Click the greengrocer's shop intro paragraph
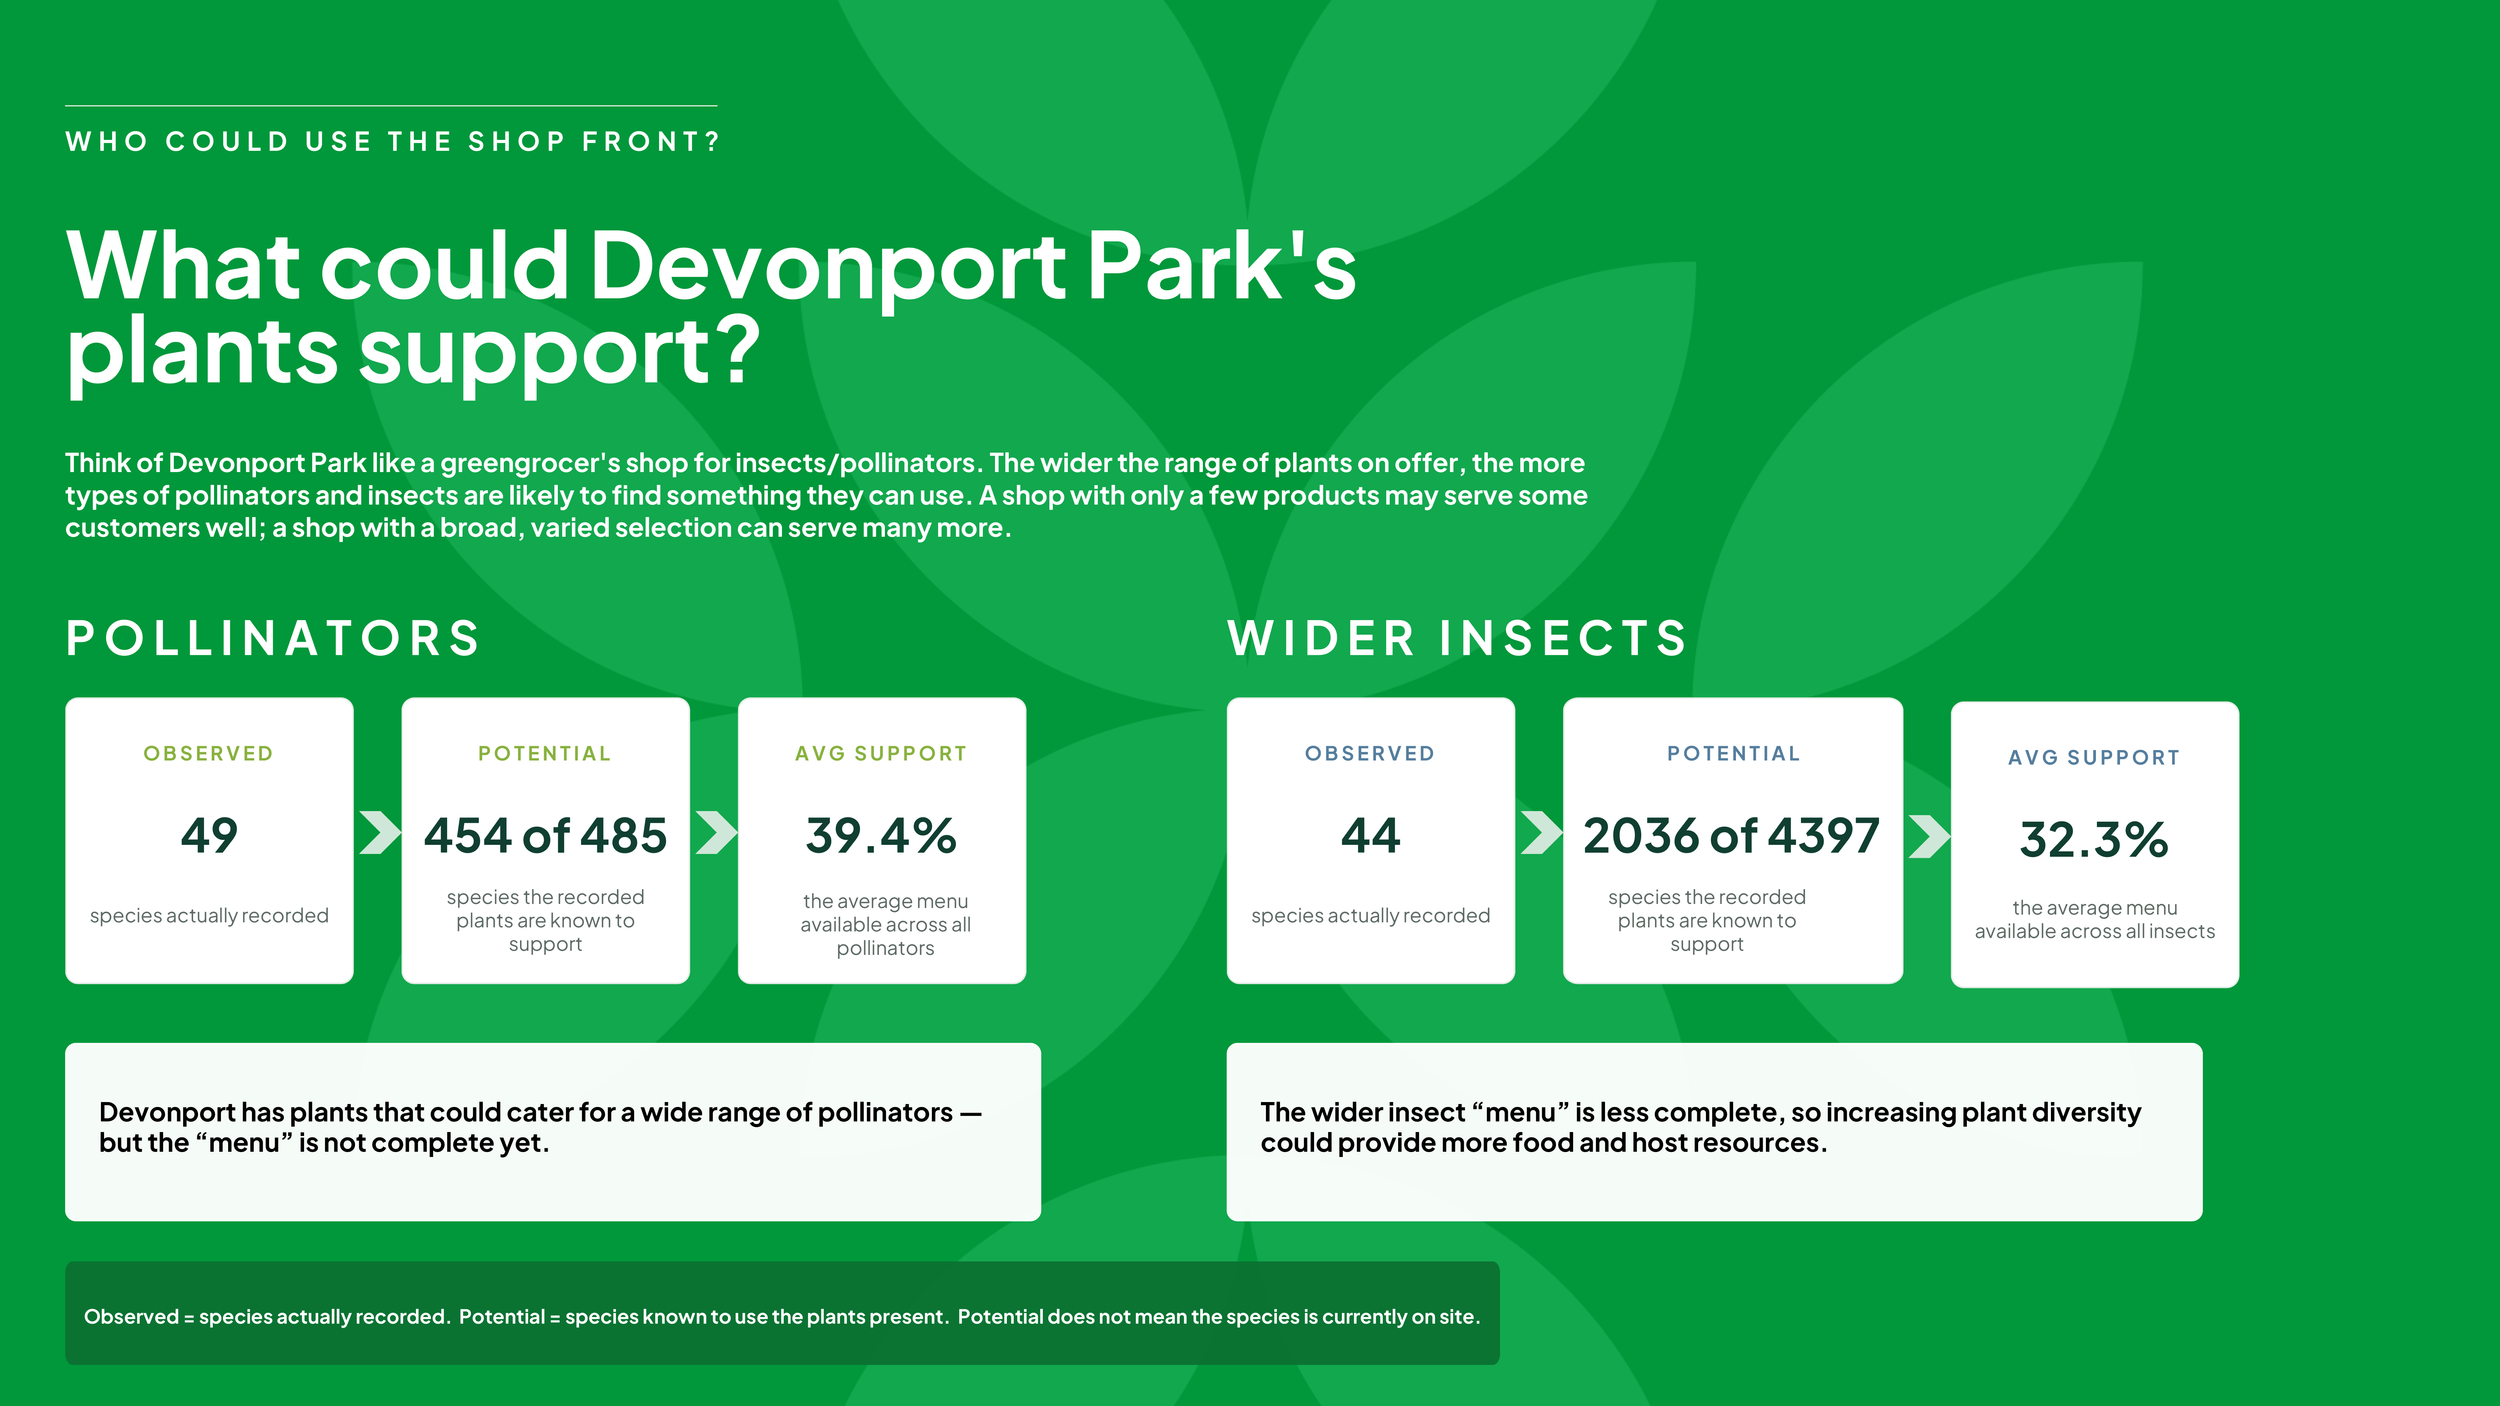Image resolution: width=2500 pixels, height=1406 pixels. click(x=826, y=495)
